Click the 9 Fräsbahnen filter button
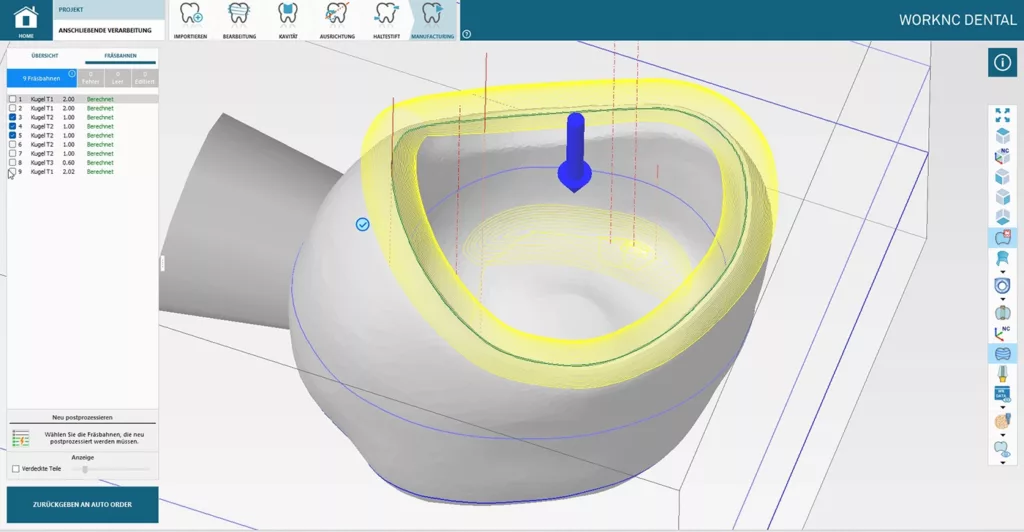The width and height of the screenshot is (1024, 532). tap(42, 78)
